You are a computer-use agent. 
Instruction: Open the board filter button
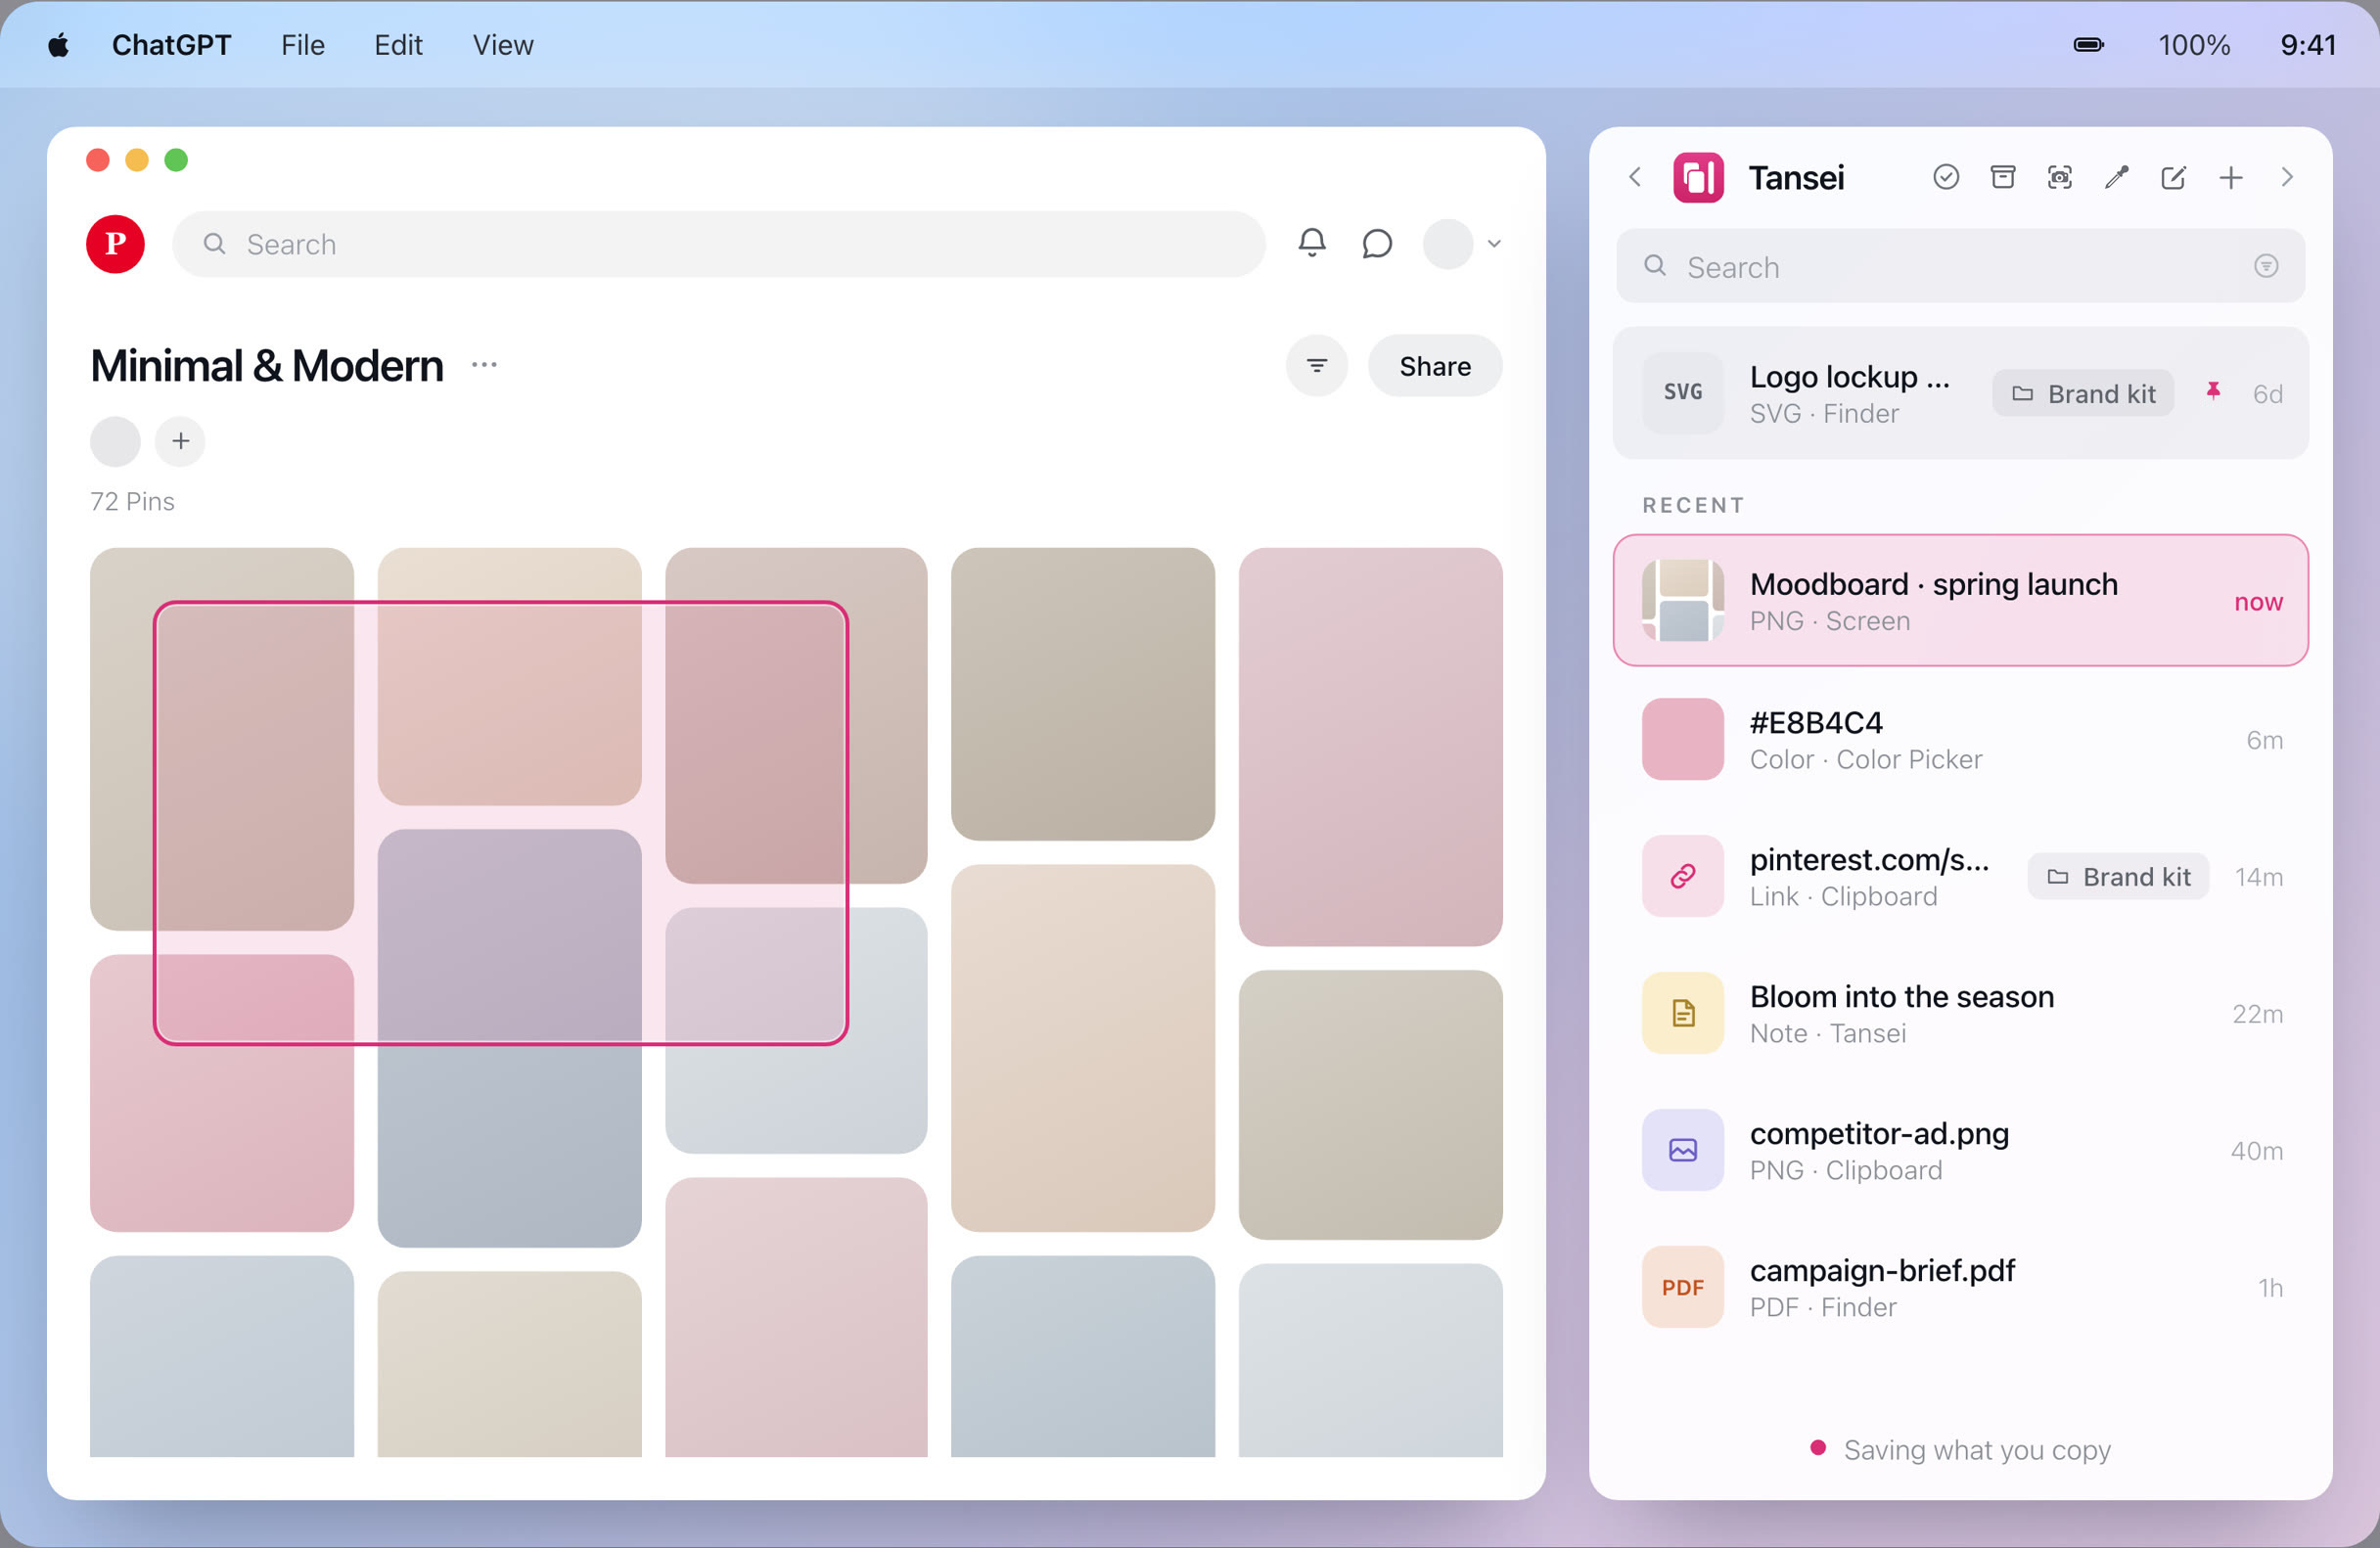[1316, 366]
